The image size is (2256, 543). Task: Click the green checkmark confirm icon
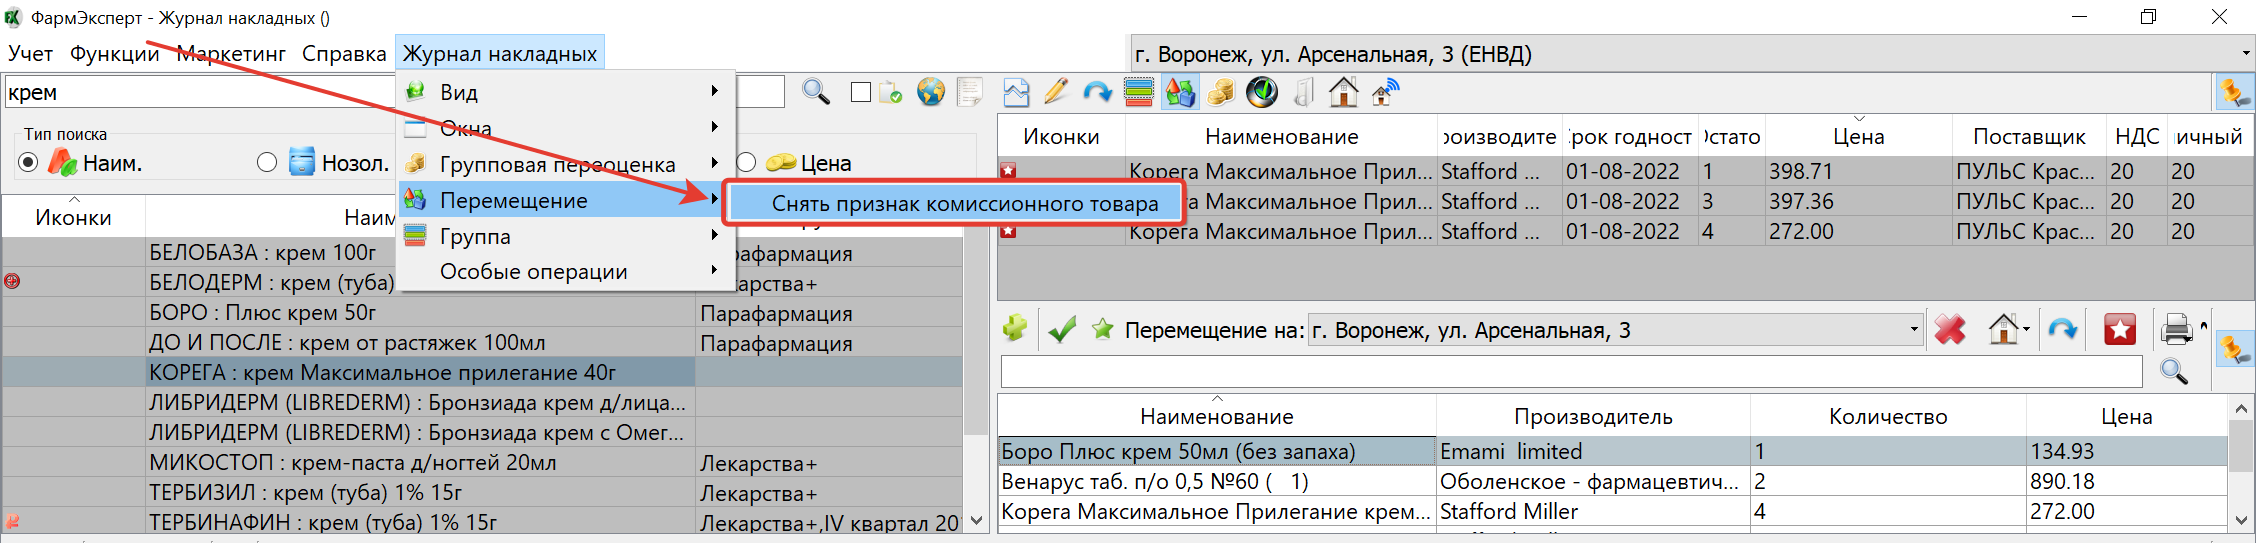(1062, 329)
